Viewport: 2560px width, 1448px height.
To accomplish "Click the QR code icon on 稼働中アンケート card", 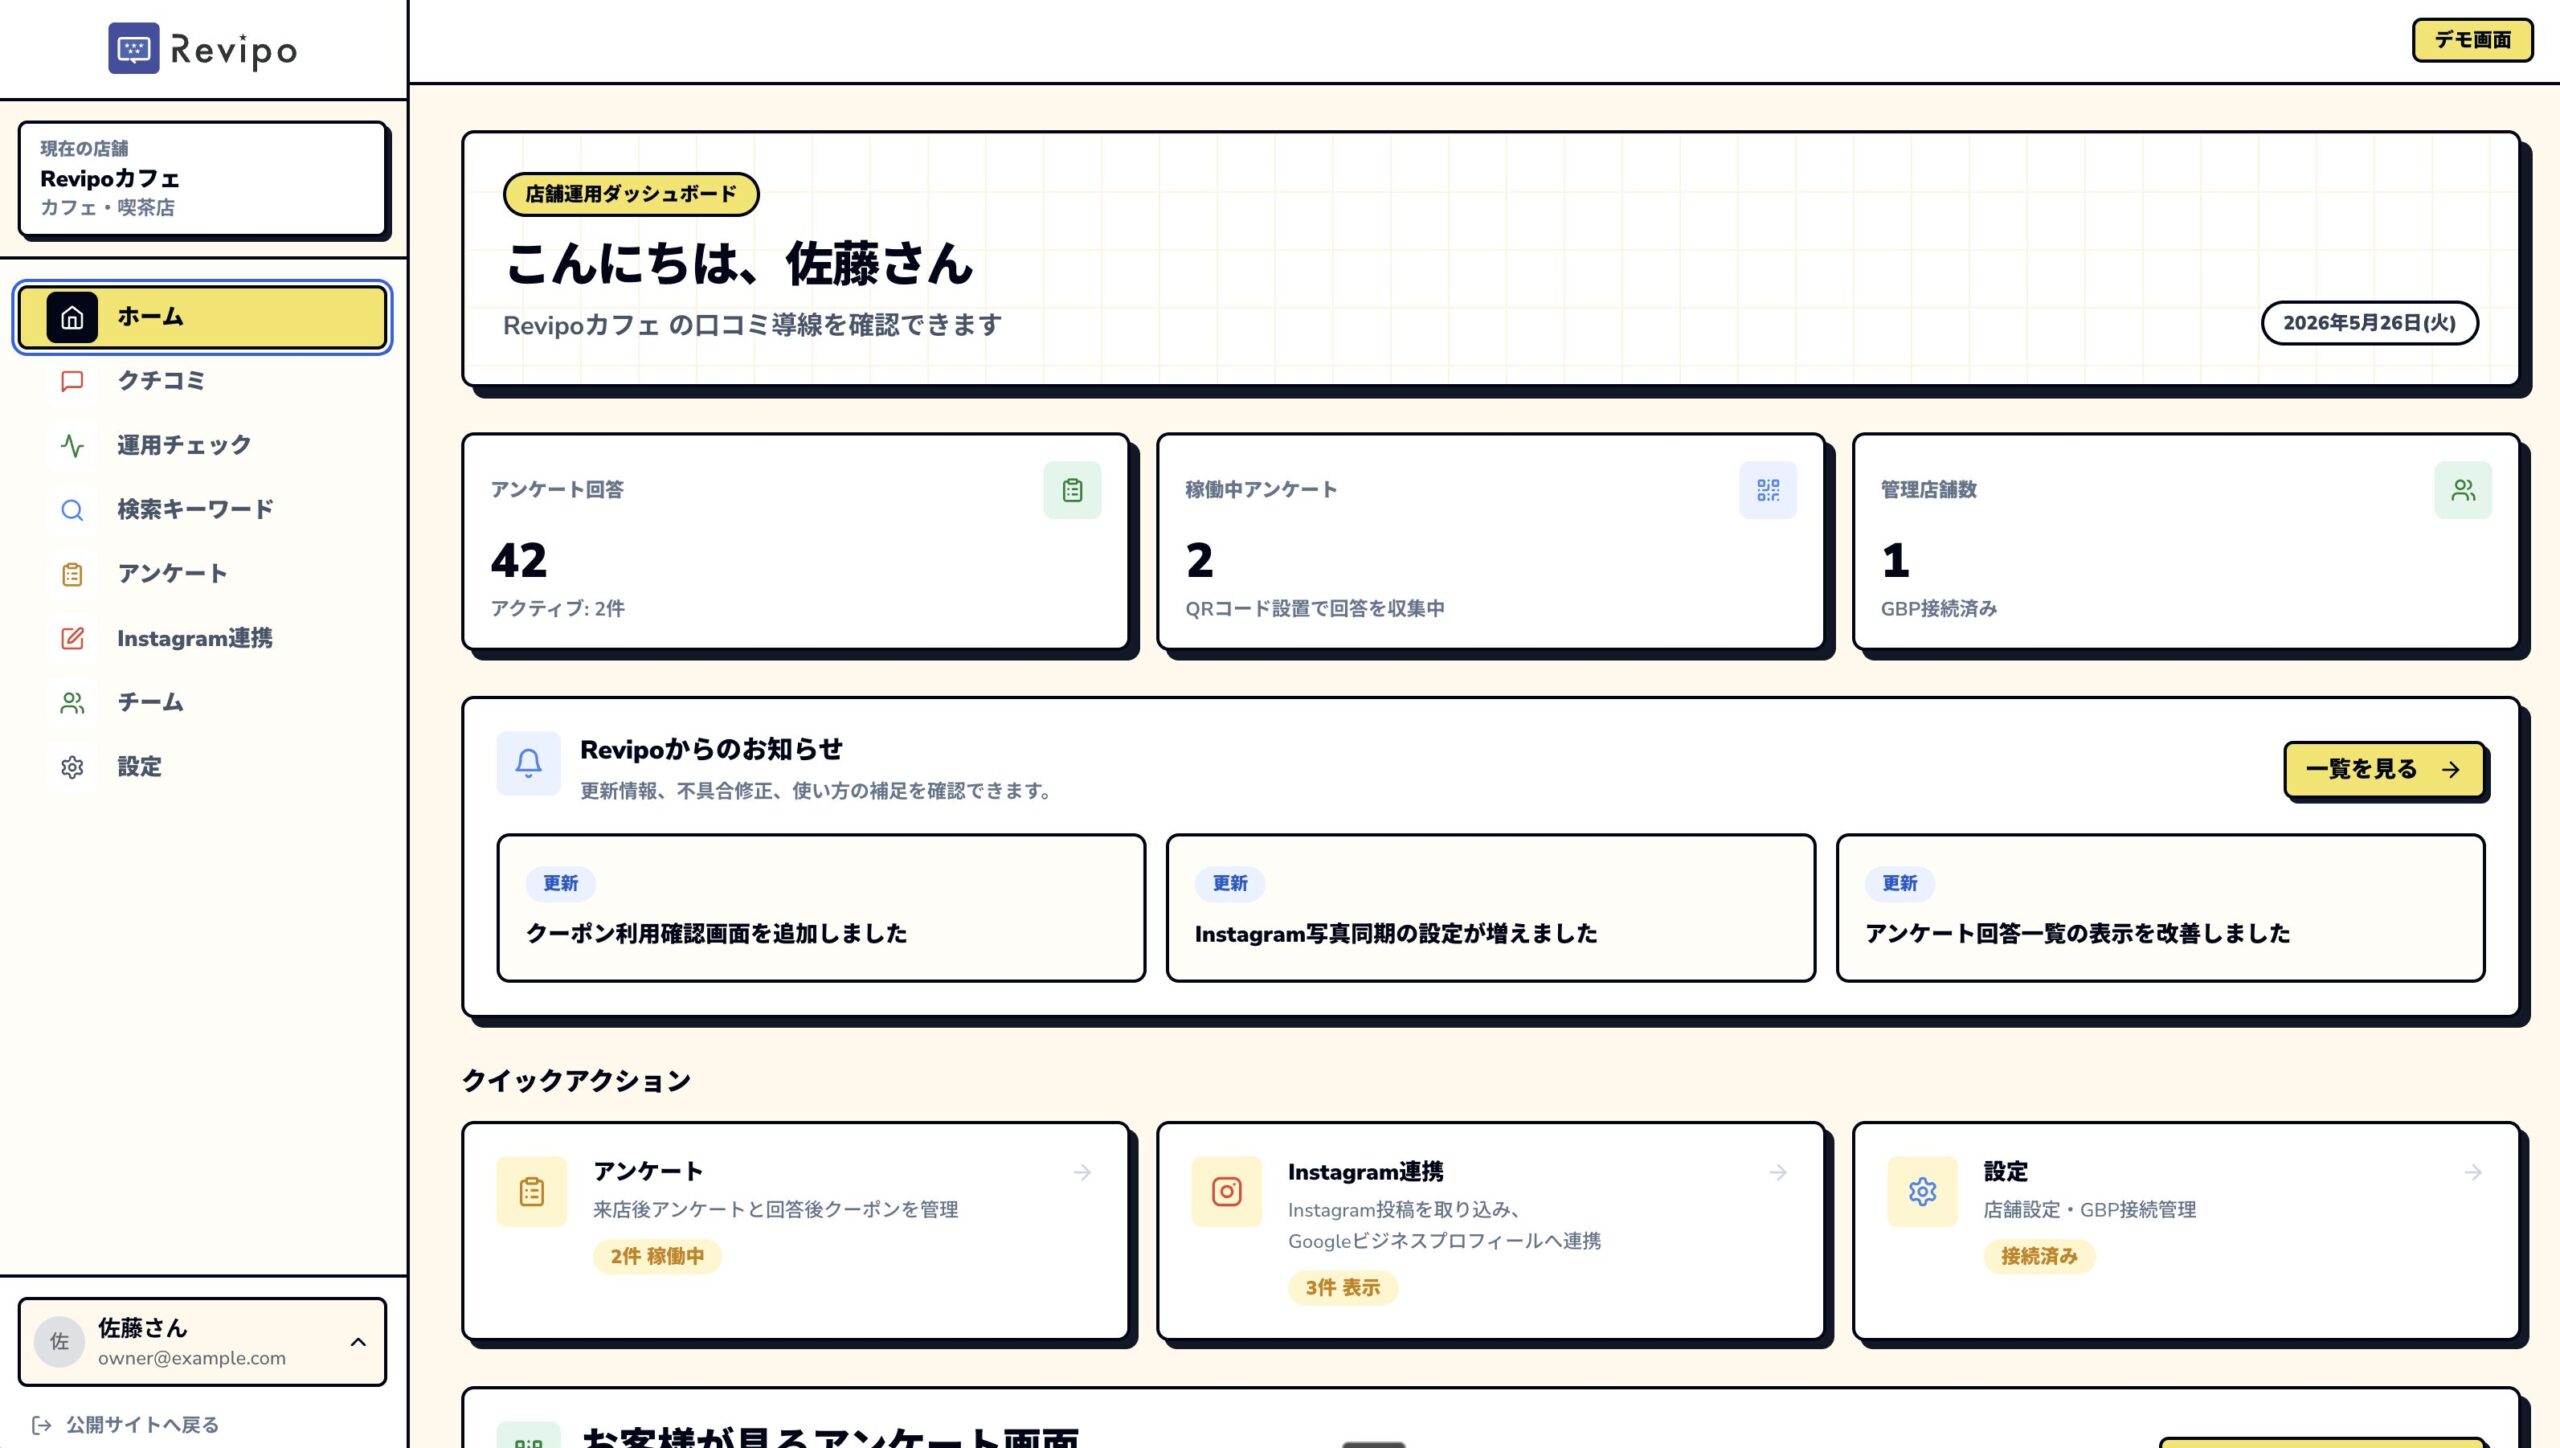I will click(x=1768, y=490).
